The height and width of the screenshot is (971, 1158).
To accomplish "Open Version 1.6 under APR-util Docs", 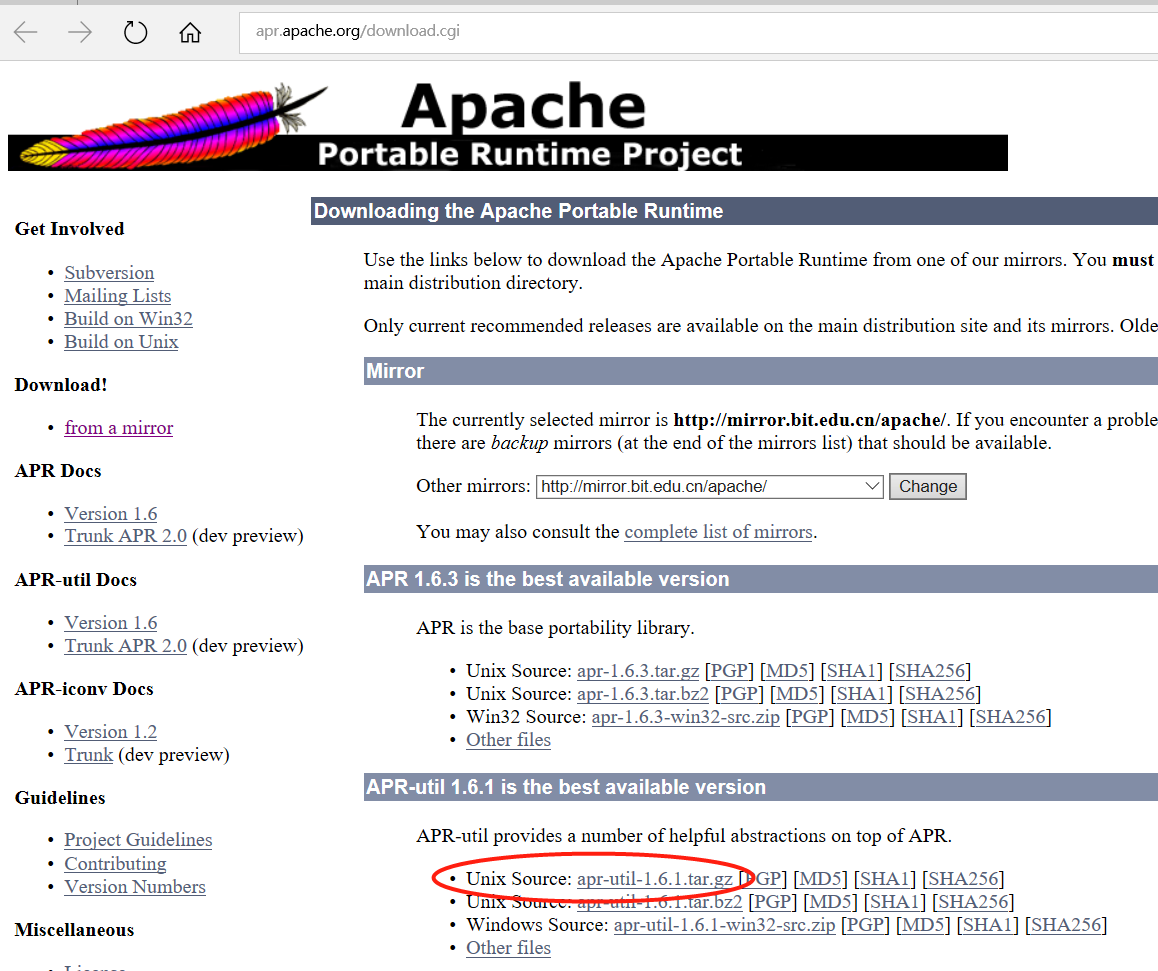I will coord(111,622).
